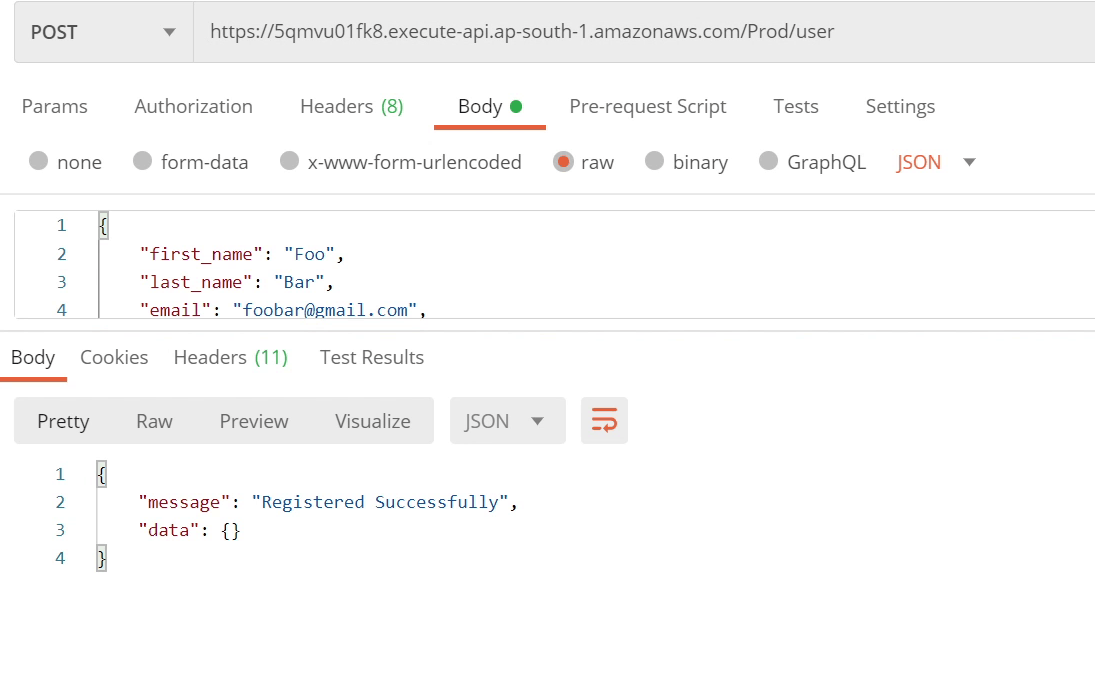1095x684 pixels.
Task: Select the raw body radio button
Action: click(564, 162)
